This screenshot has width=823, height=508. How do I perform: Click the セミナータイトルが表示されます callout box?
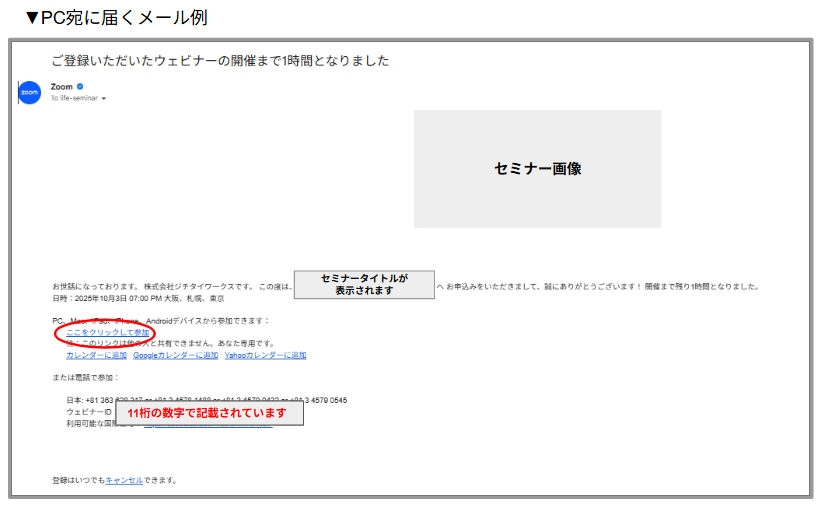363,284
